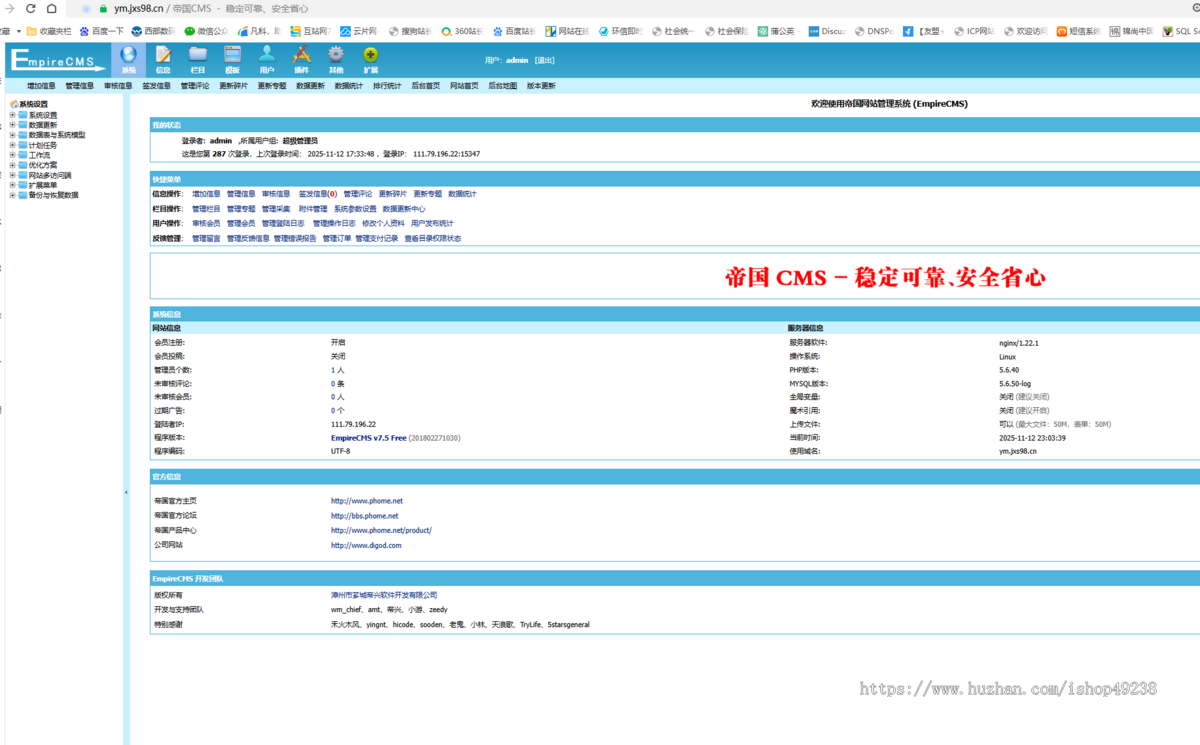
Task: Collapse the left sidebar with splitter arrow
Action: (x=126, y=491)
